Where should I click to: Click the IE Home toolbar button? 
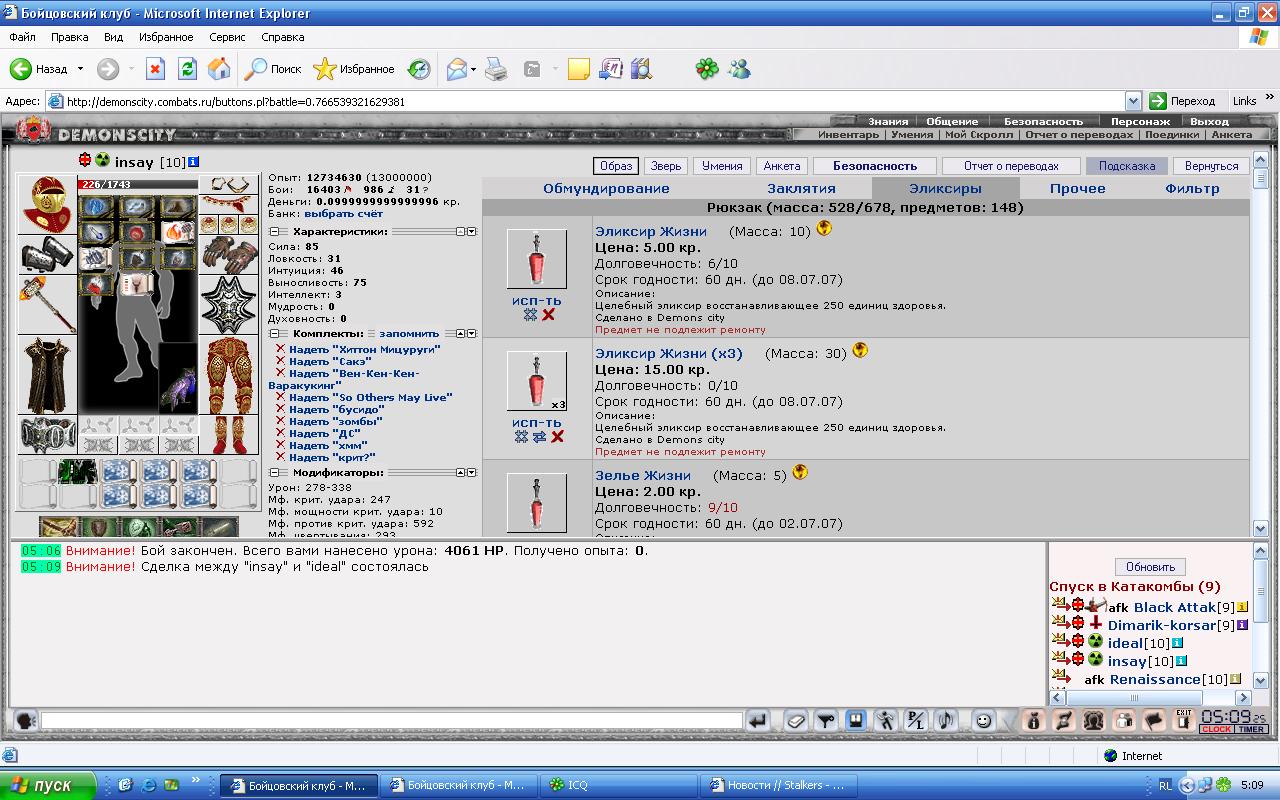[219, 69]
